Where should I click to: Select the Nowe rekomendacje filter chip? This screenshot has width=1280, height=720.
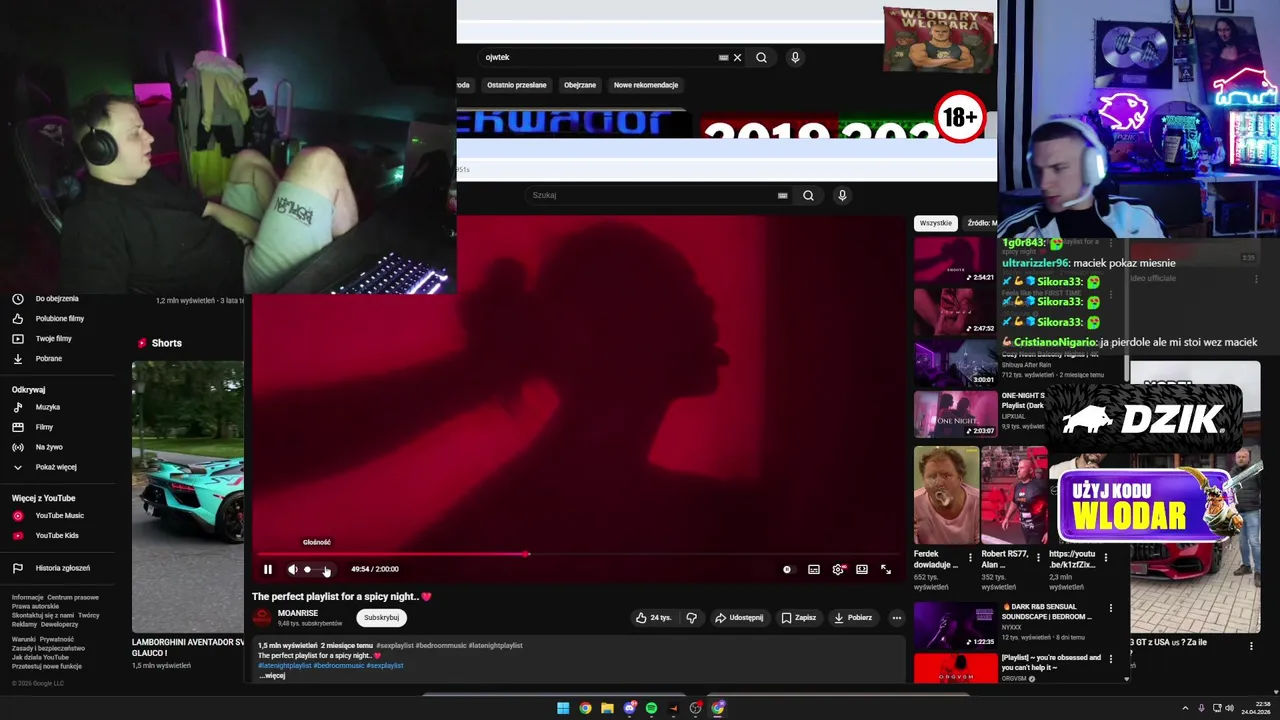click(646, 85)
